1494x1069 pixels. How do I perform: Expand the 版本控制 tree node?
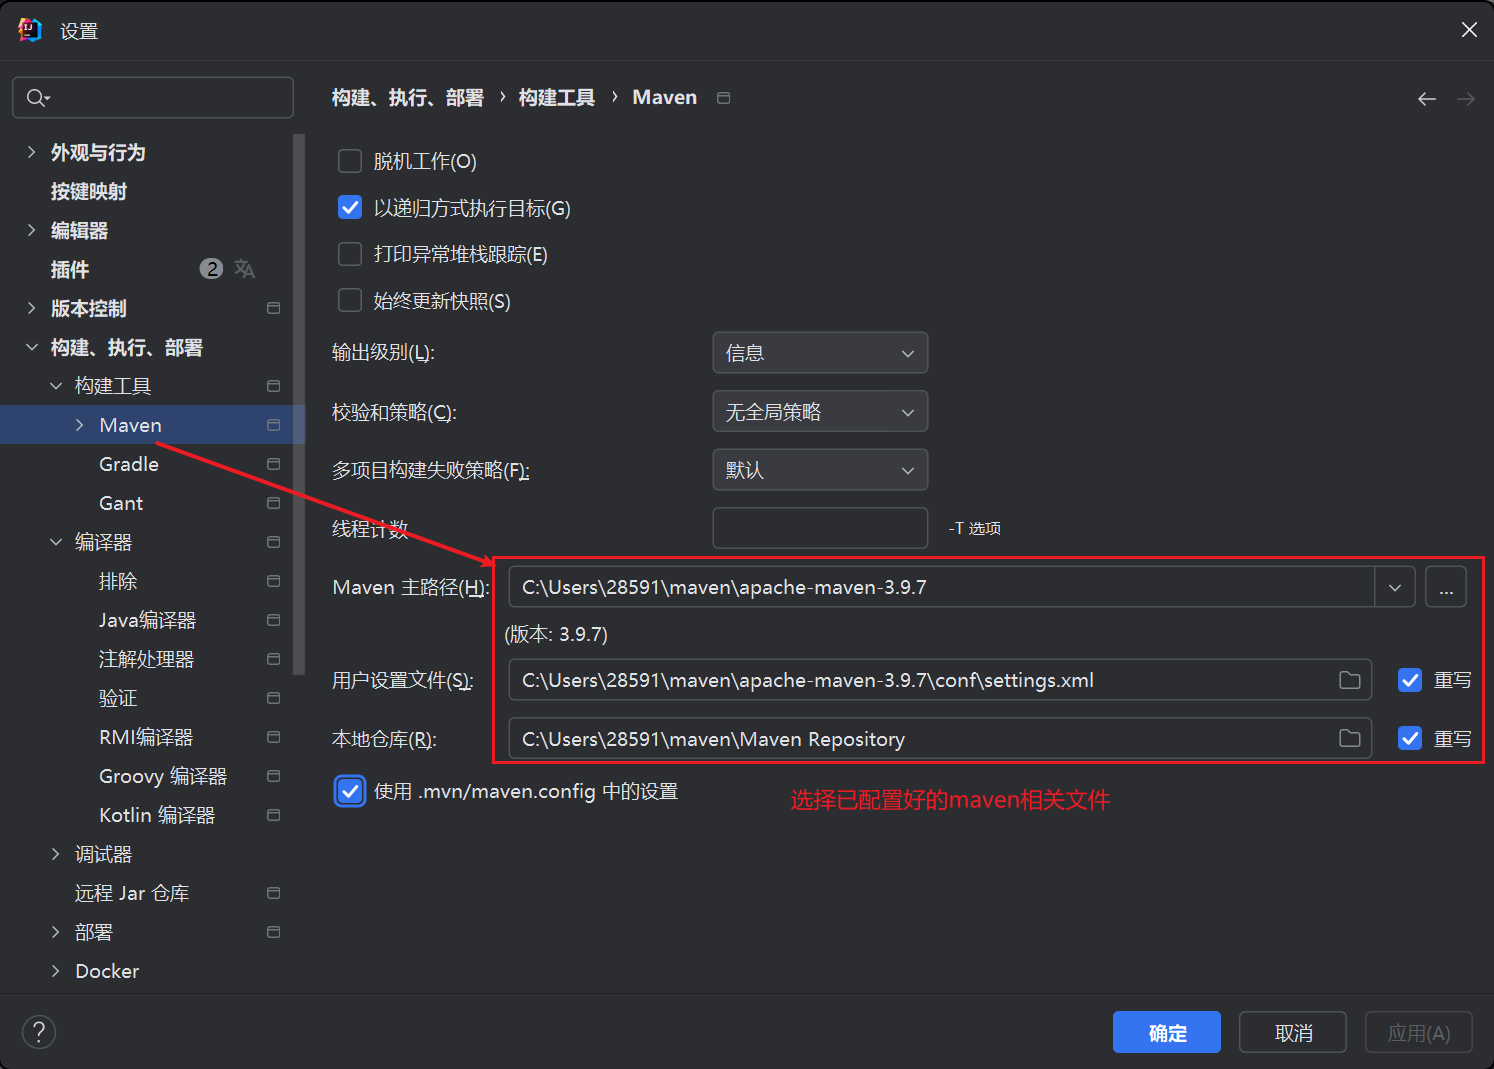(x=31, y=308)
